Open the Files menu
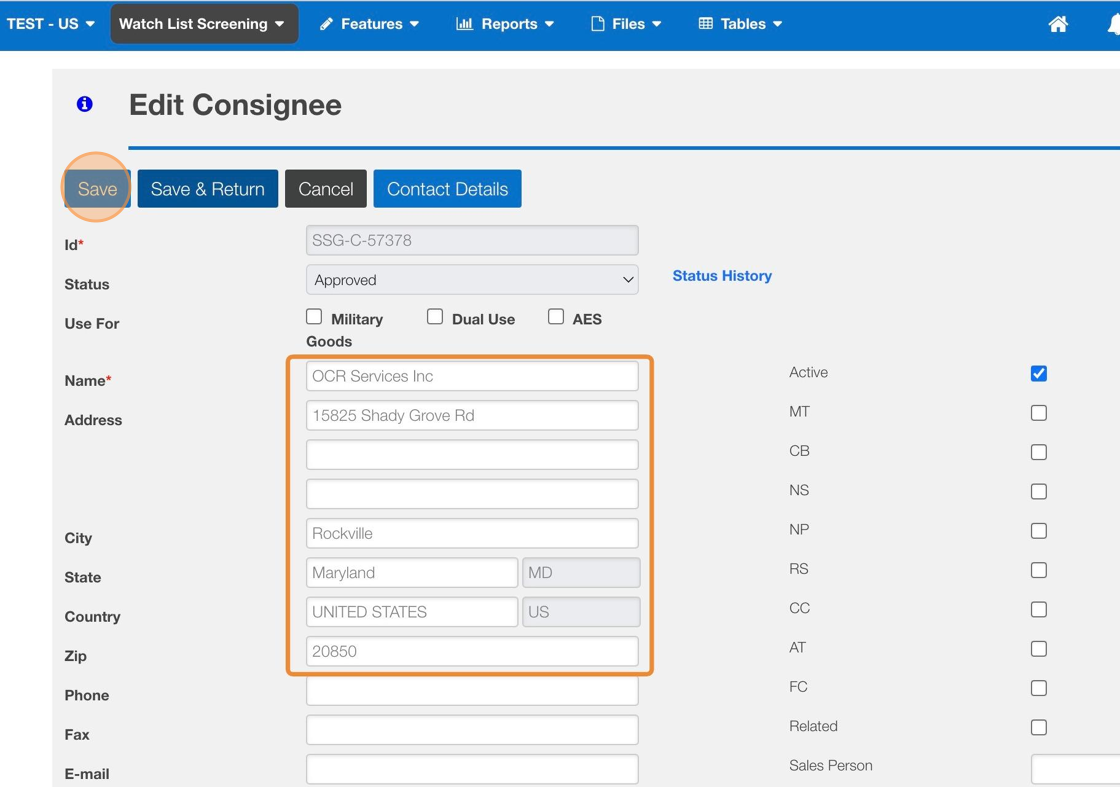Screen dimensions: 1120x787 [626, 24]
